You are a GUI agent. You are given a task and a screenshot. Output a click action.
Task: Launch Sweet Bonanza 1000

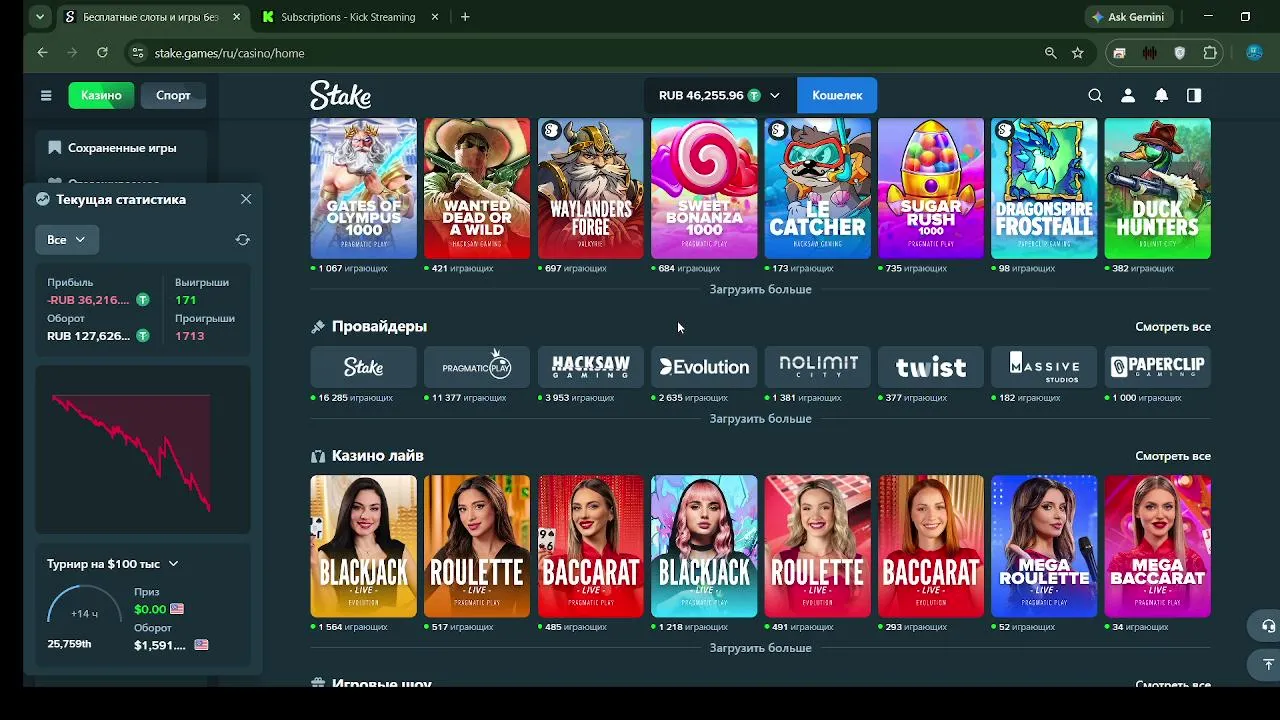point(704,188)
